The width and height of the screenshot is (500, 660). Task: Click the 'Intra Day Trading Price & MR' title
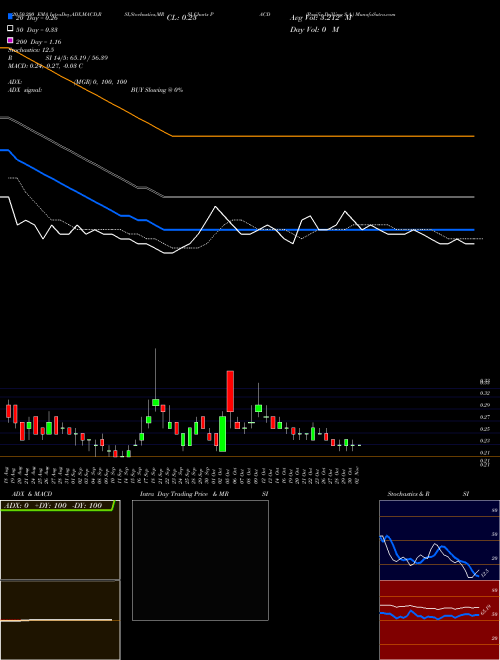pyautogui.click(x=184, y=494)
